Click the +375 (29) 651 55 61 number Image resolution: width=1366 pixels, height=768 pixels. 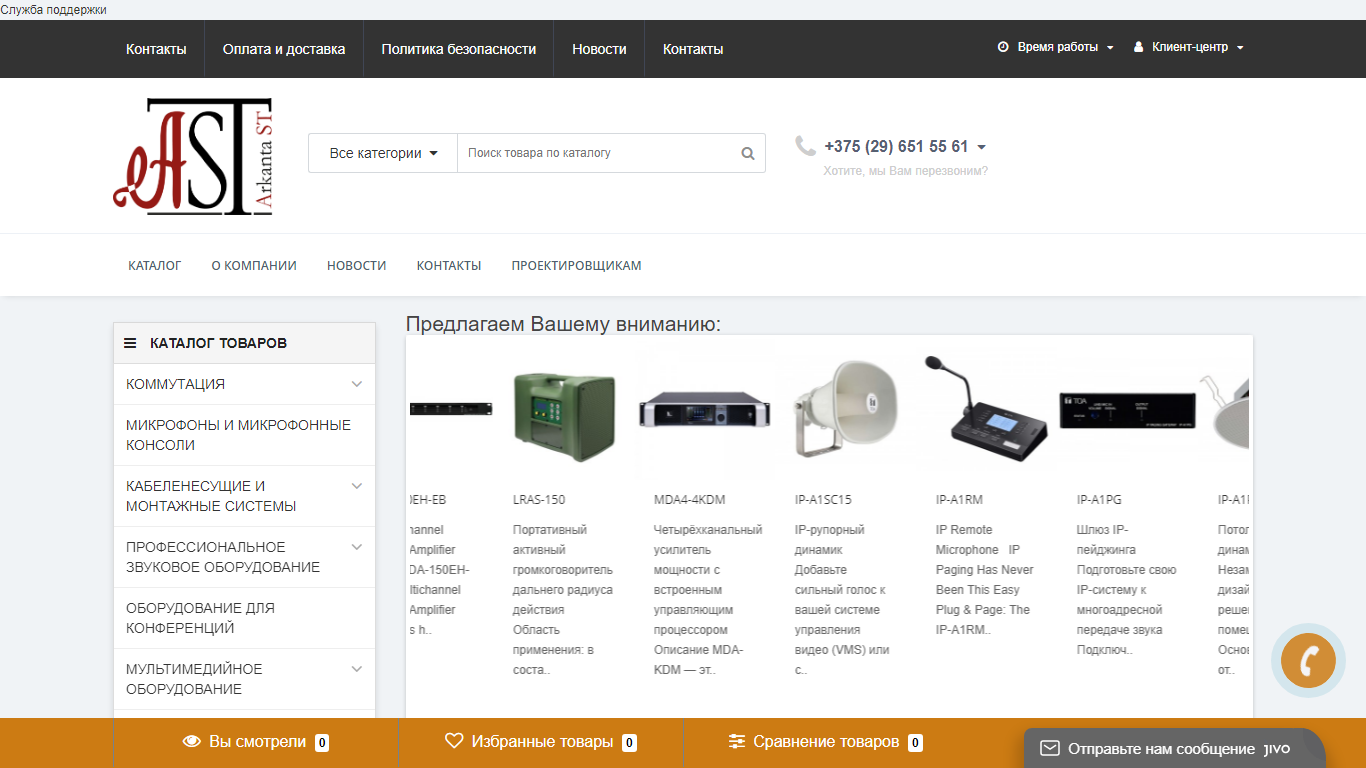[x=896, y=147]
